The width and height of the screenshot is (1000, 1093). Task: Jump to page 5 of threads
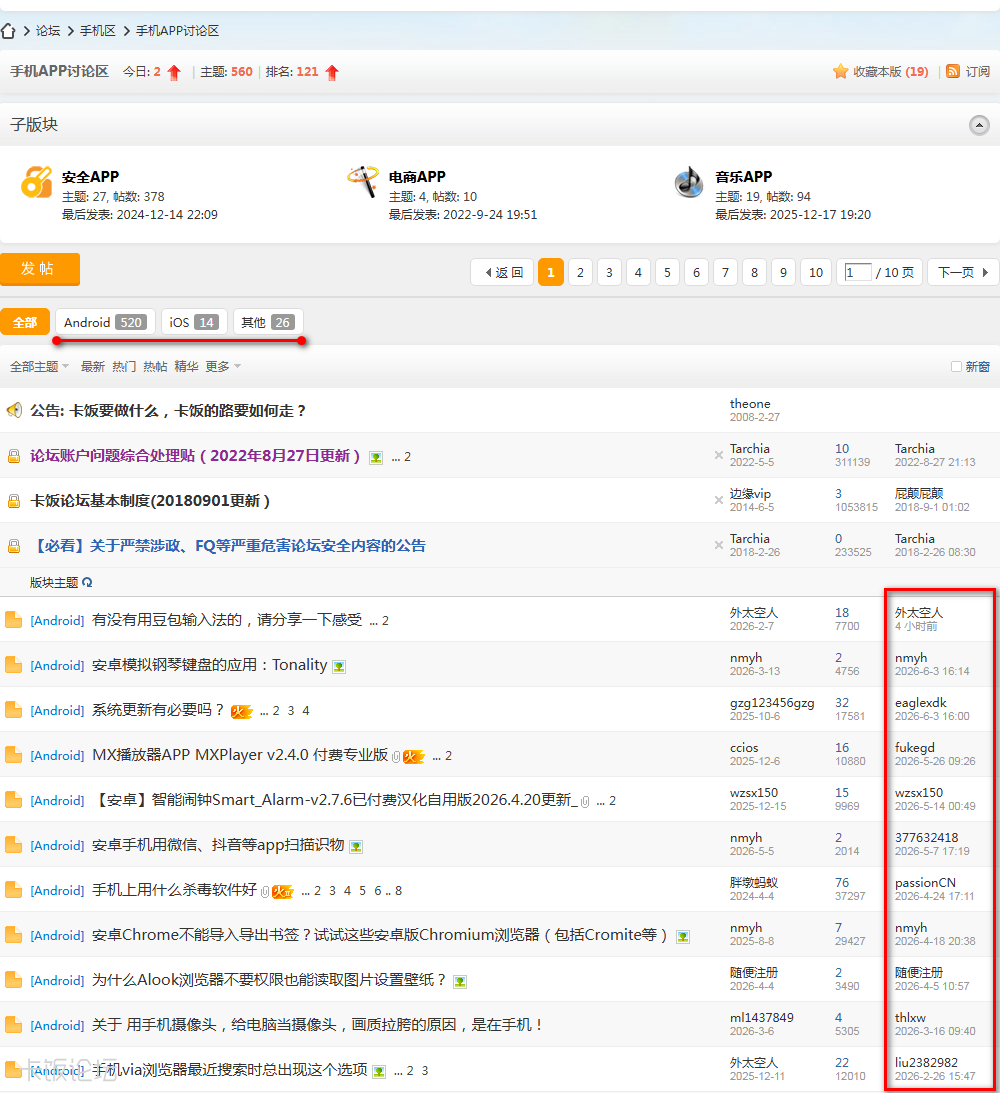point(667,273)
